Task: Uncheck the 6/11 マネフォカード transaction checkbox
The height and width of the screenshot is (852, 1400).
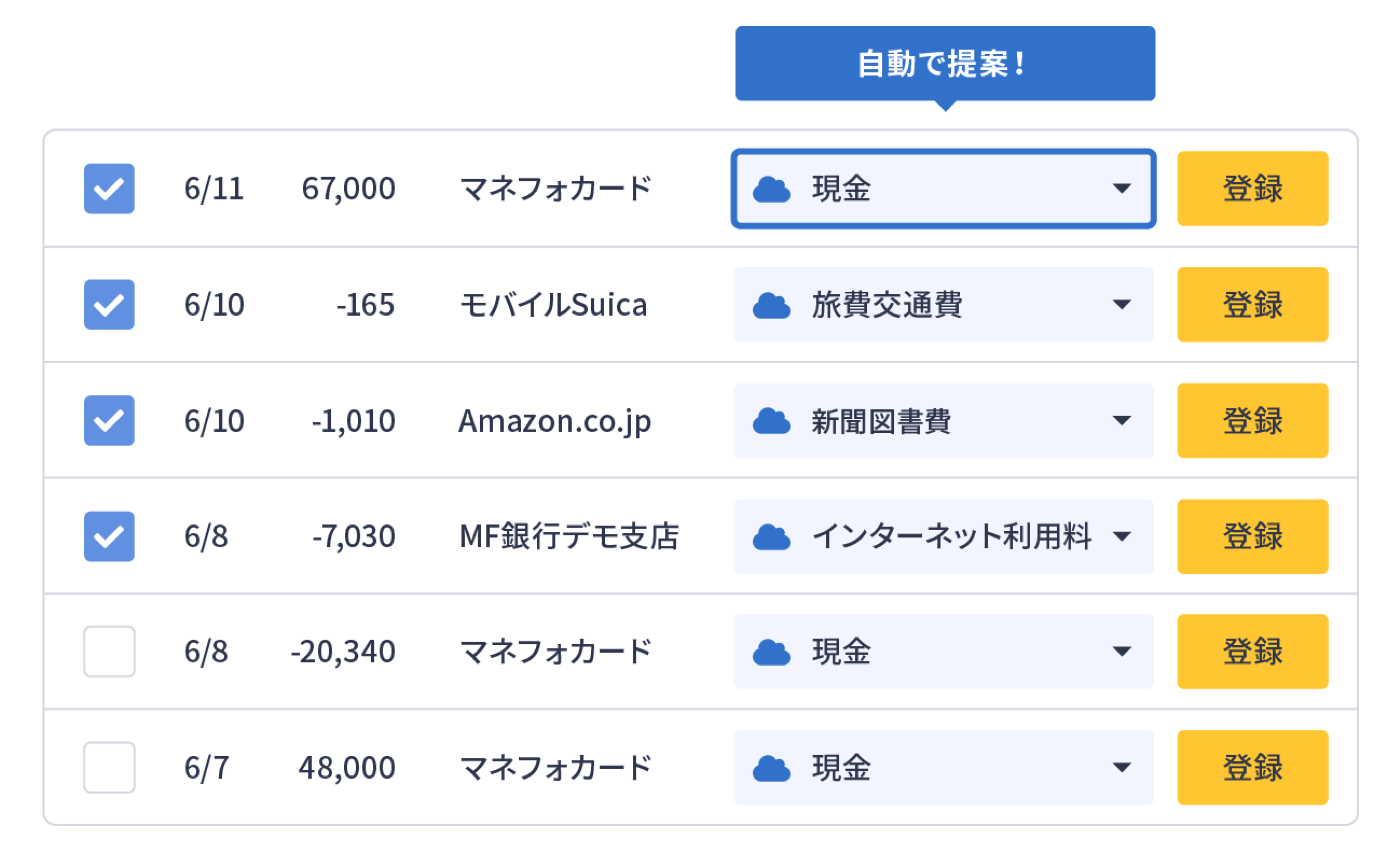Action: 108,188
